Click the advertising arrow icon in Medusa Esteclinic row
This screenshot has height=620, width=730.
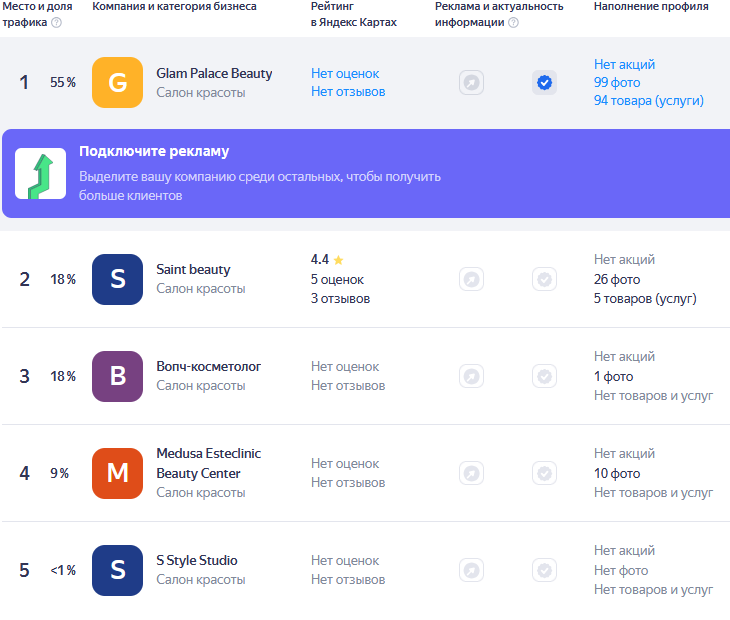472,473
